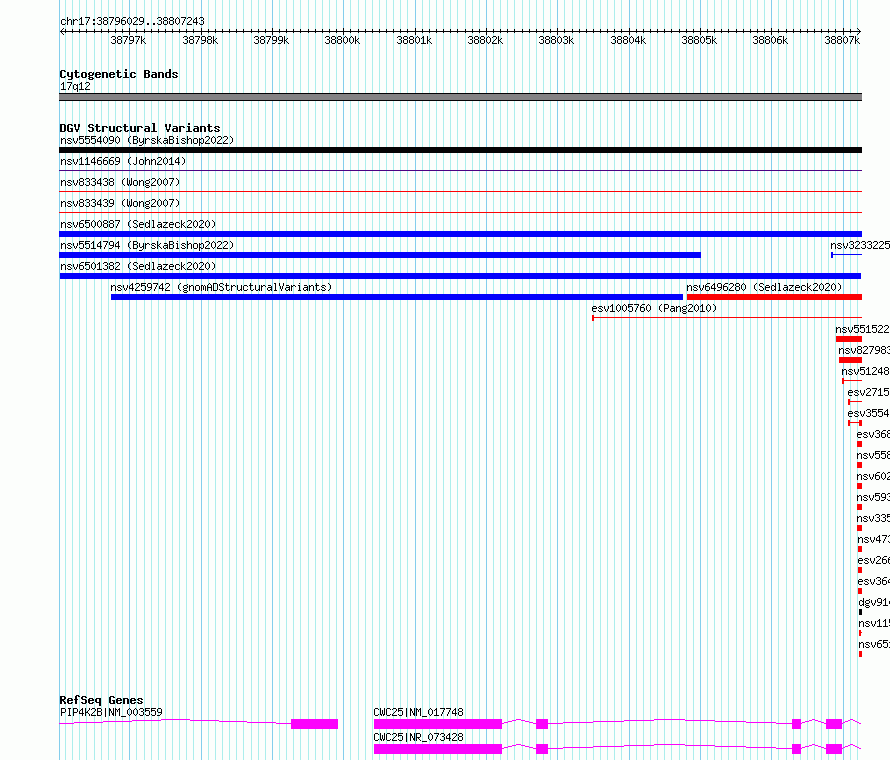Select the red bracket feature under esv3554
This screenshot has height=760, width=890.
point(855,423)
